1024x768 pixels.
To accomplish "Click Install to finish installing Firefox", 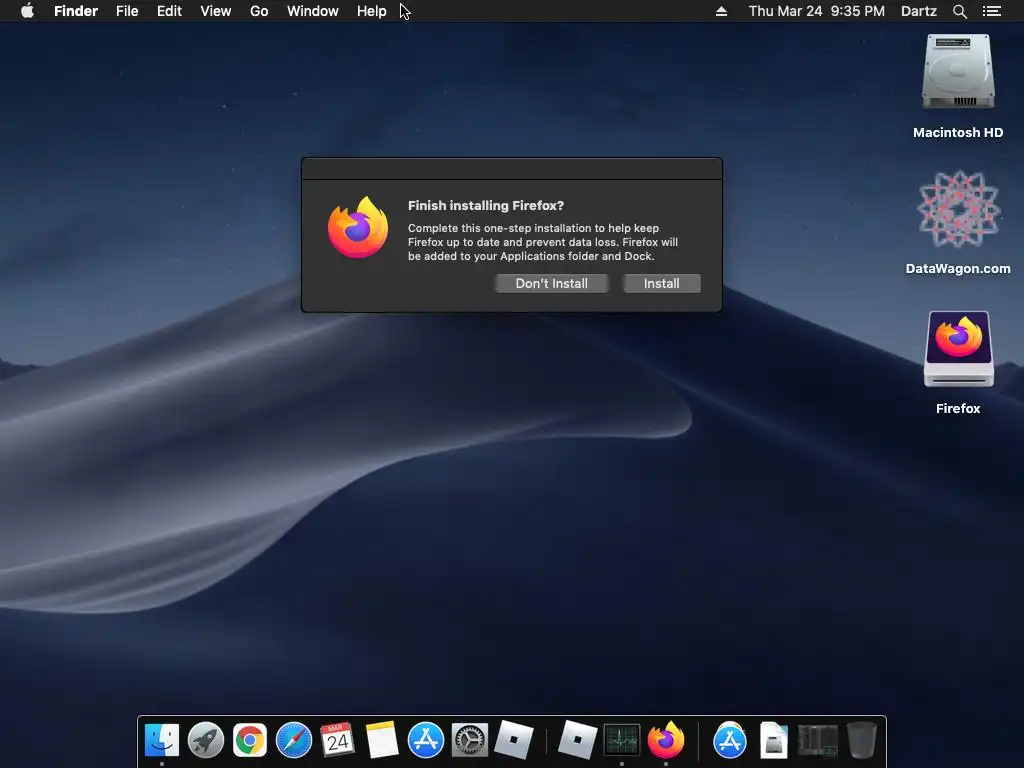I will click(662, 283).
